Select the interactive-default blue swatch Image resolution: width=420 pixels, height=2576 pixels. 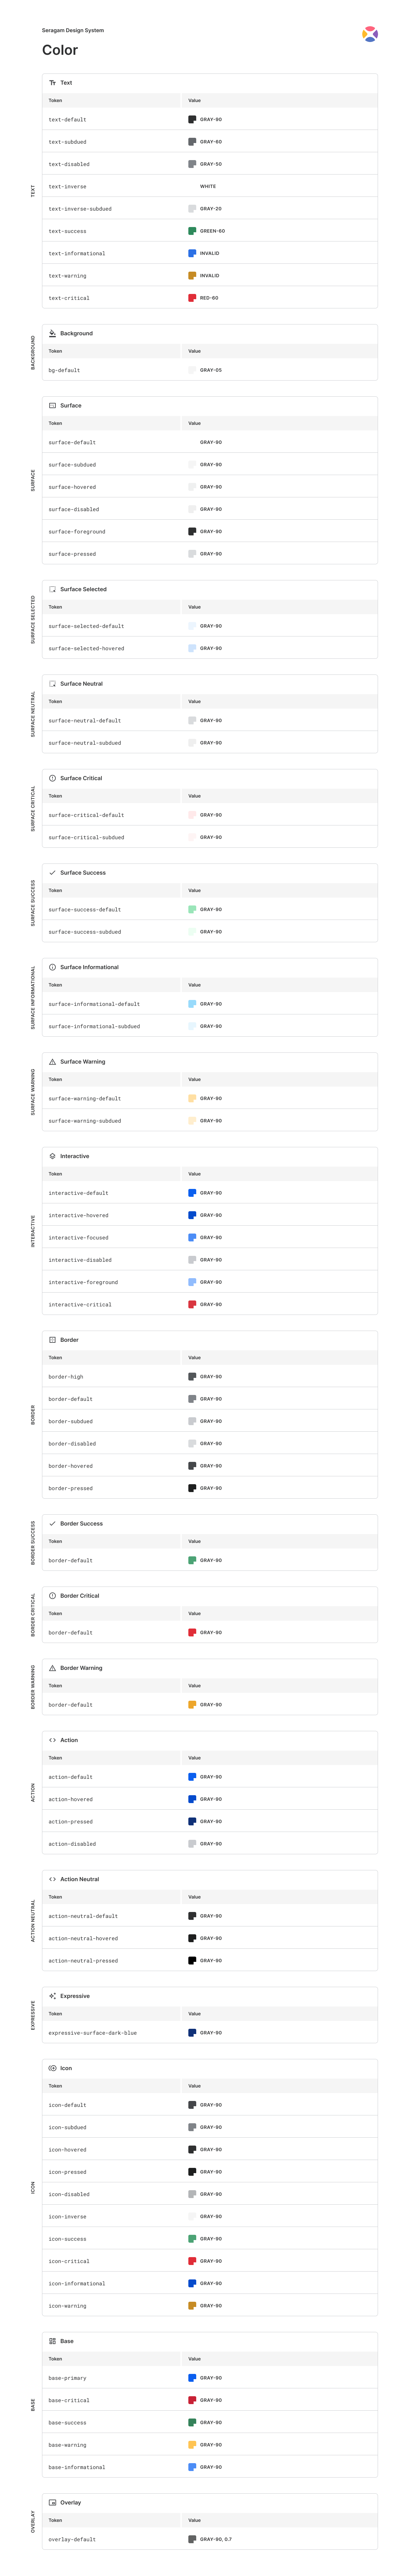tap(192, 1193)
